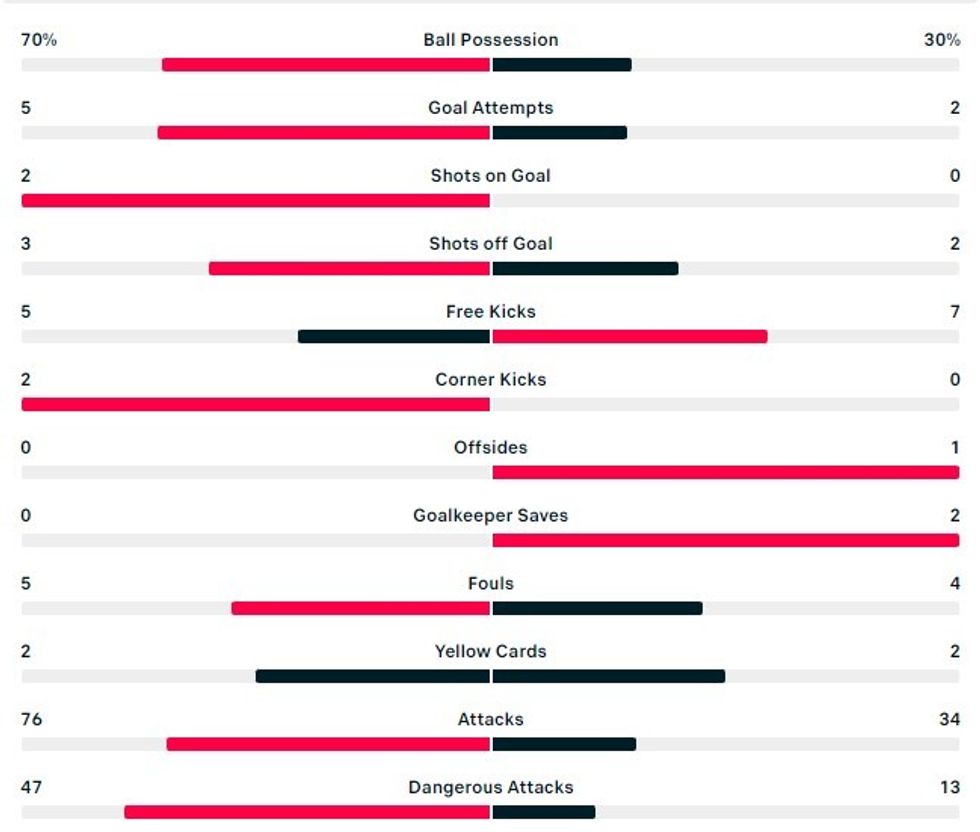This screenshot has width=980, height=832.
Task: Click the red Offsides bar on the right
Action: [x=725, y=473]
